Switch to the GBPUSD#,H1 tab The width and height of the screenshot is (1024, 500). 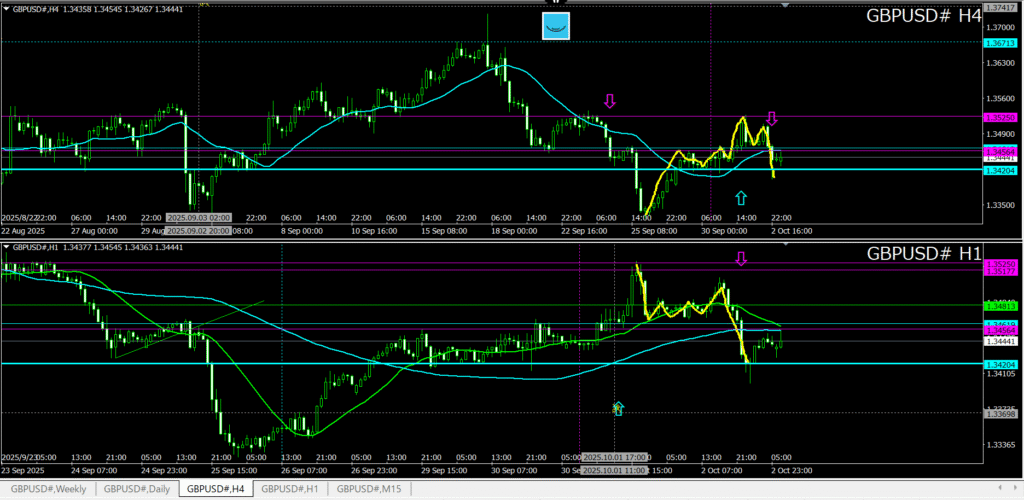290,489
